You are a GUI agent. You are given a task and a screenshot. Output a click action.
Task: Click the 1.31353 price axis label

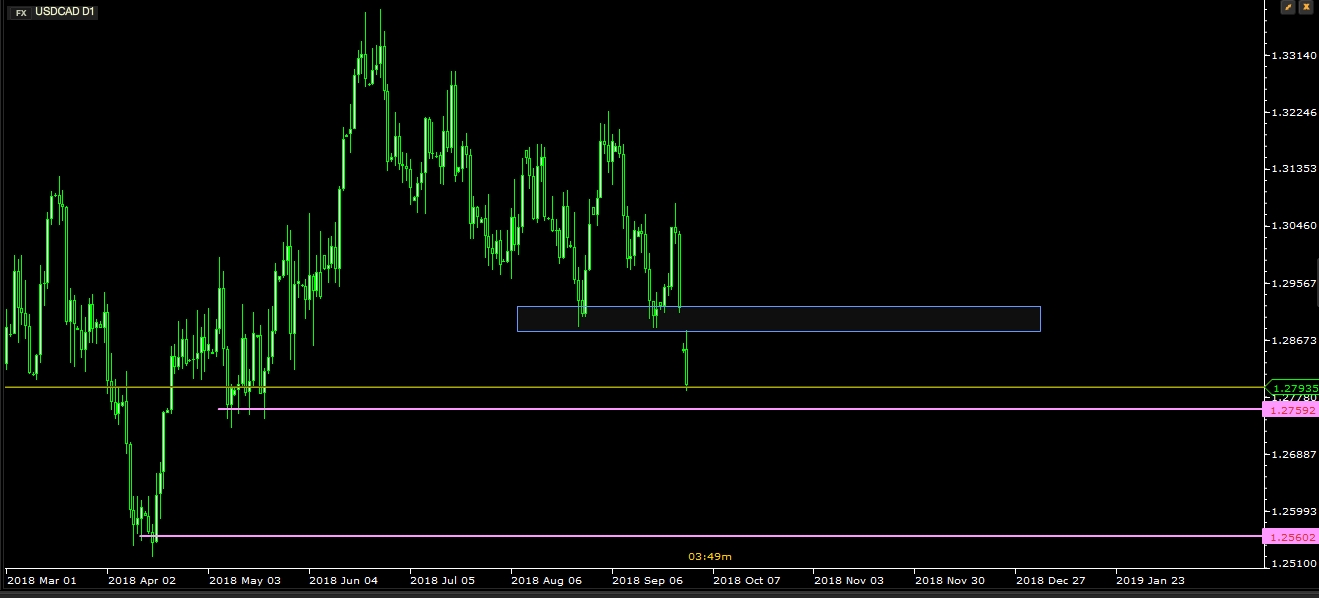click(1292, 169)
